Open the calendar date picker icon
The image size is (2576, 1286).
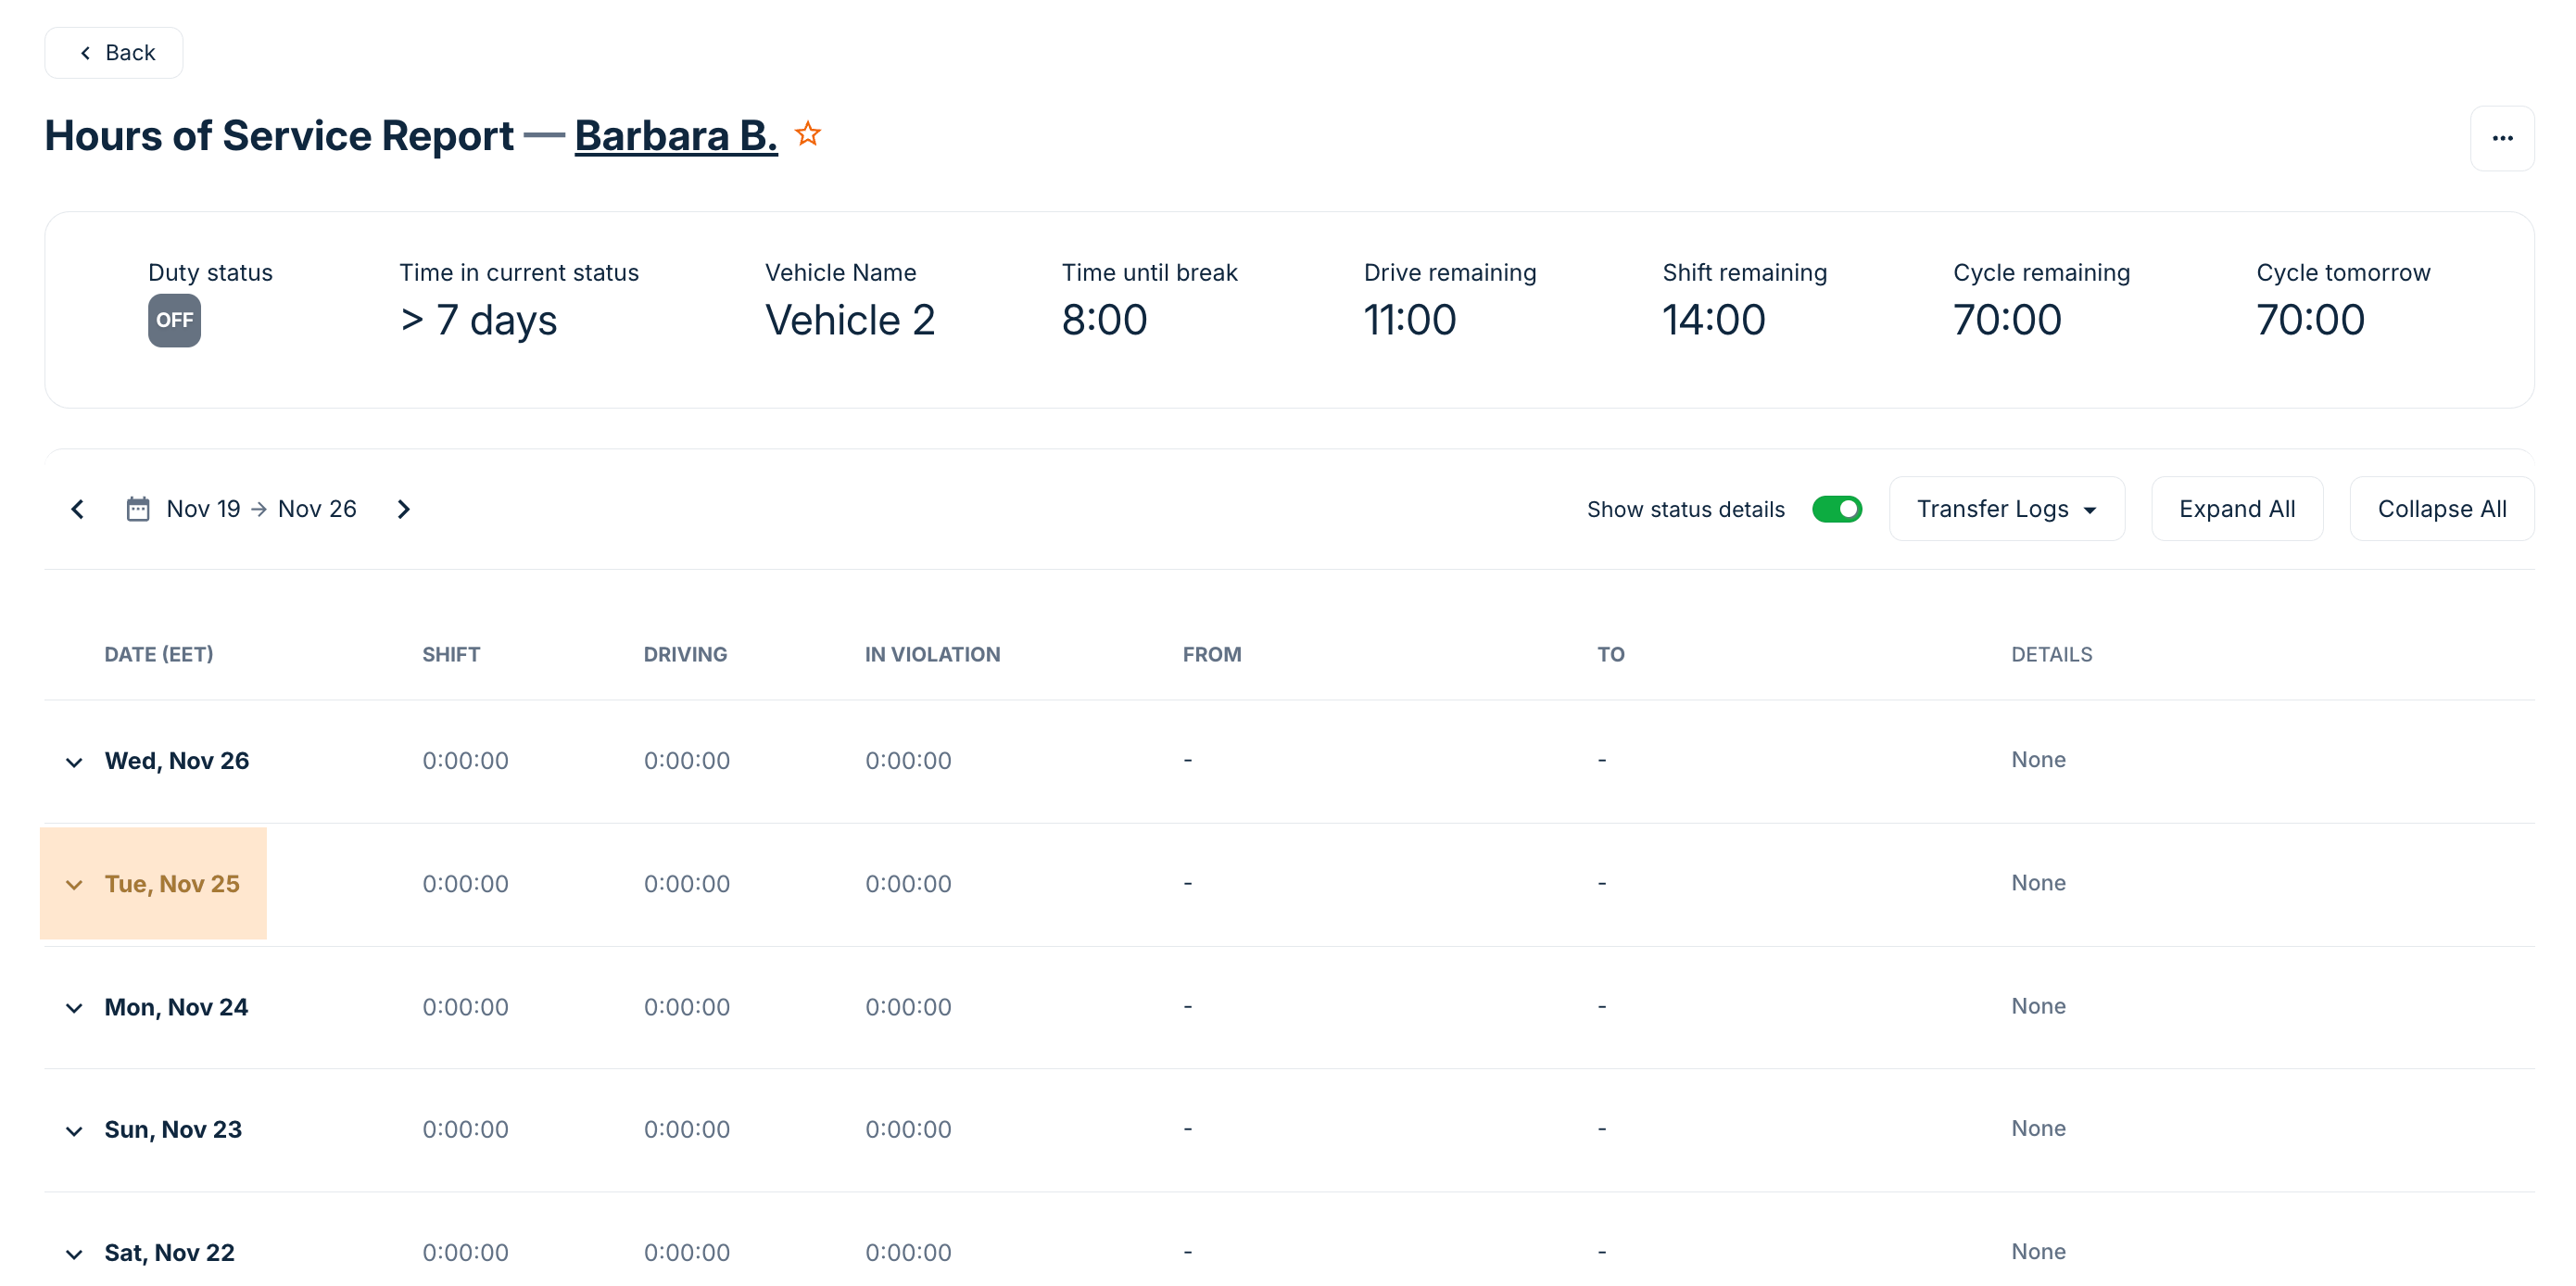(138, 509)
